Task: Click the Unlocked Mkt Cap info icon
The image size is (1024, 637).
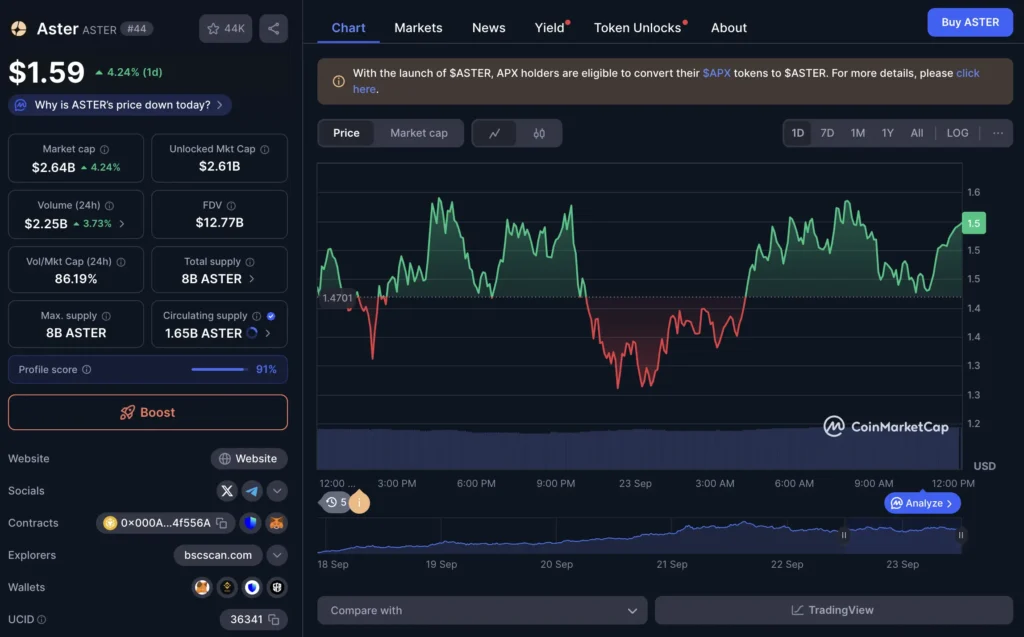Action: (x=264, y=150)
